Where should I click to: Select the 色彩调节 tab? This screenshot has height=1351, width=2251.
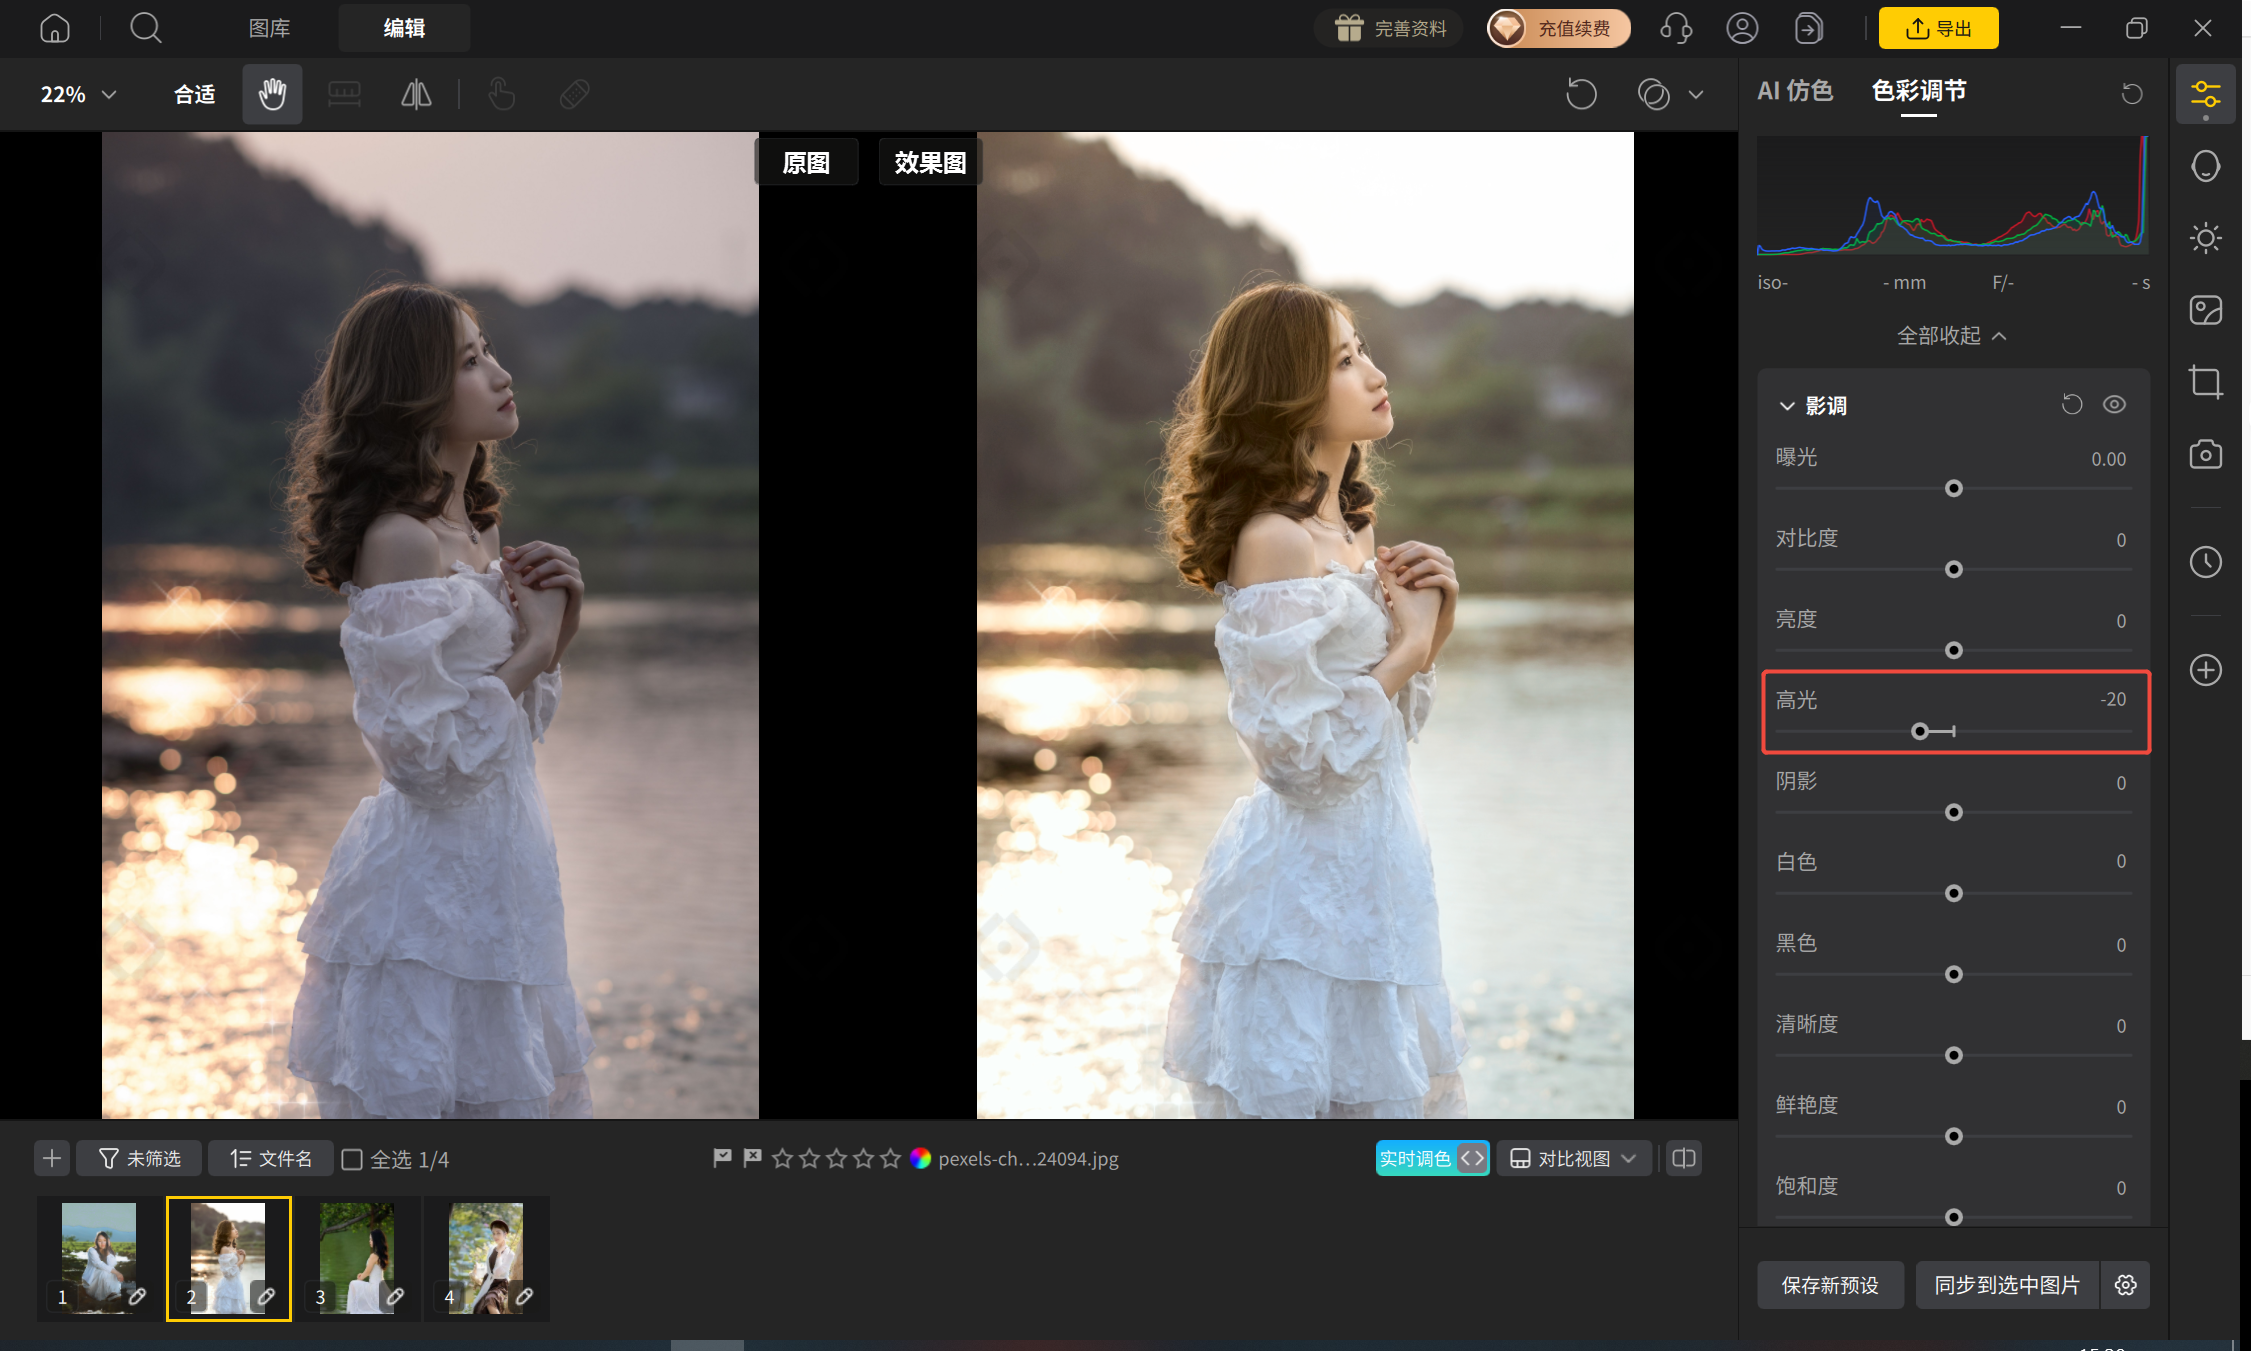1919,91
